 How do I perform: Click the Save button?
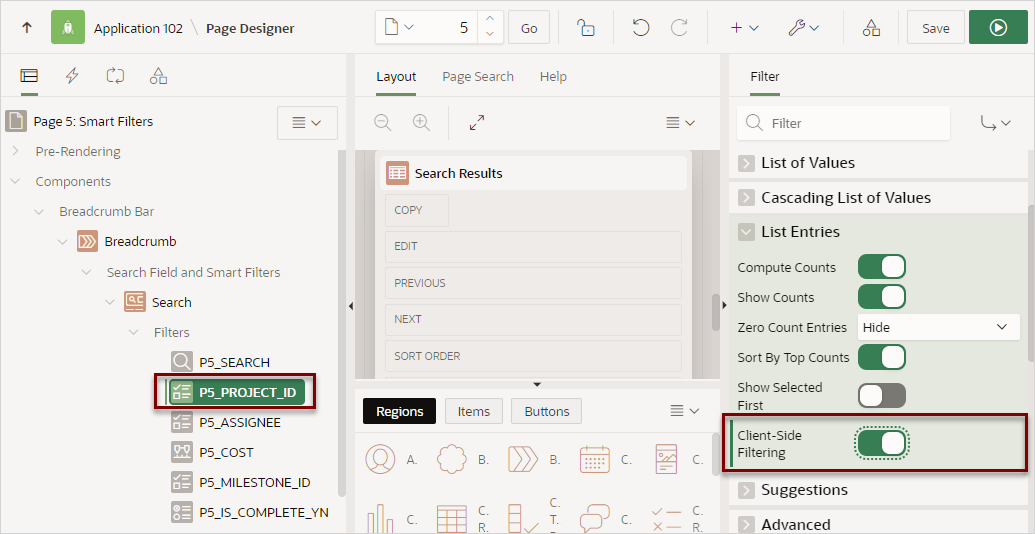[x=935, y=28]
